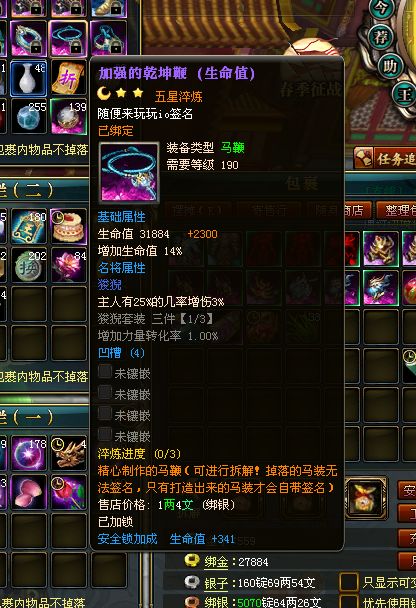
Task: Toggle the 优先使用 checkbox
Action: click(349, 601)
